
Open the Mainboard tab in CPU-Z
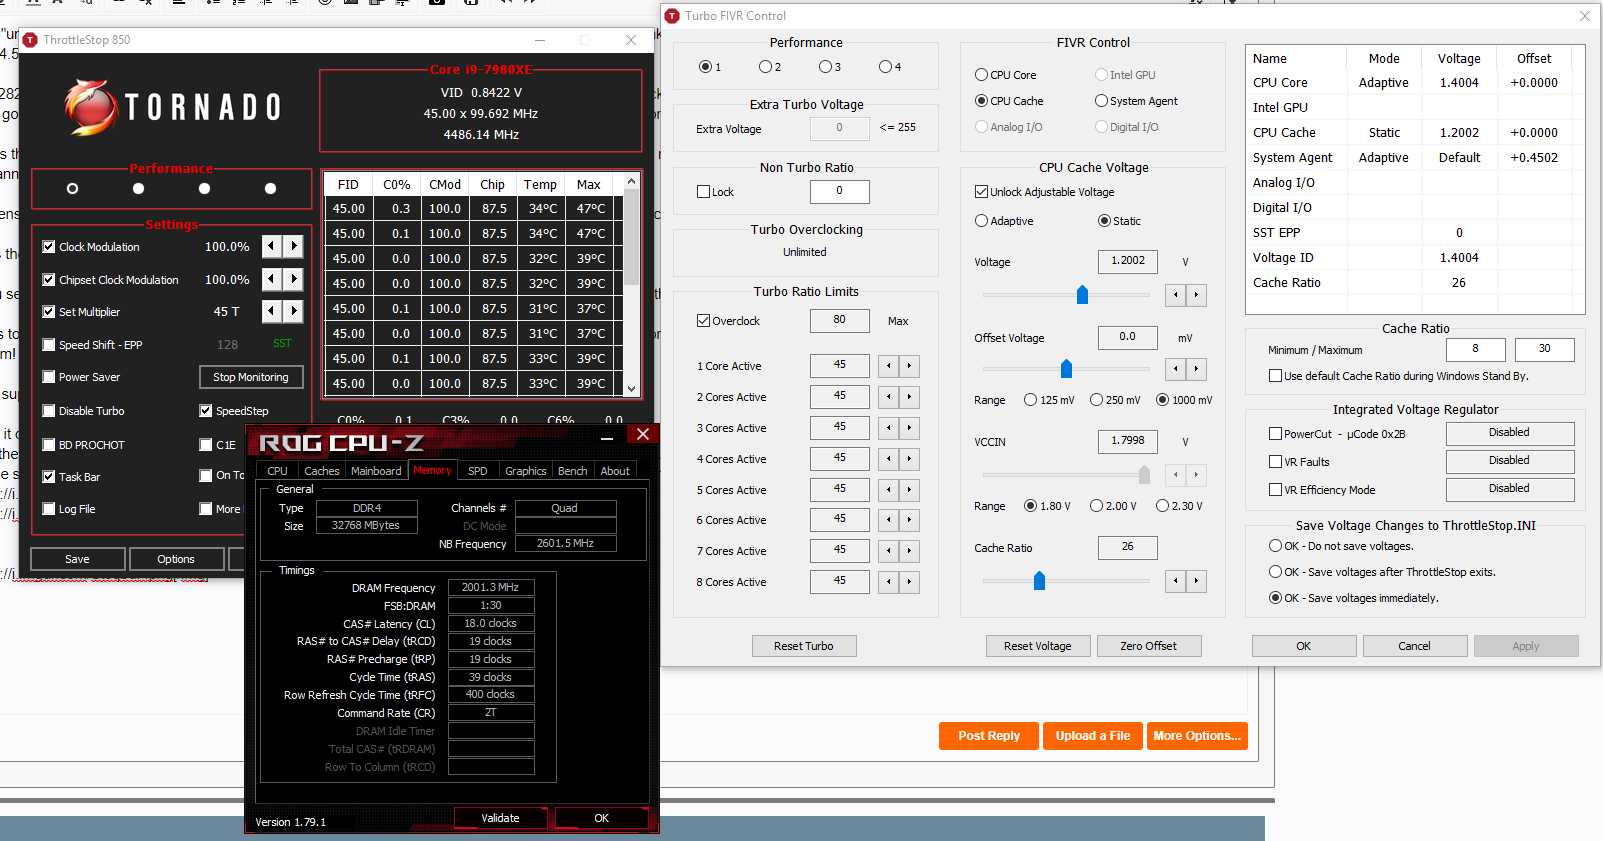(376, 471)
